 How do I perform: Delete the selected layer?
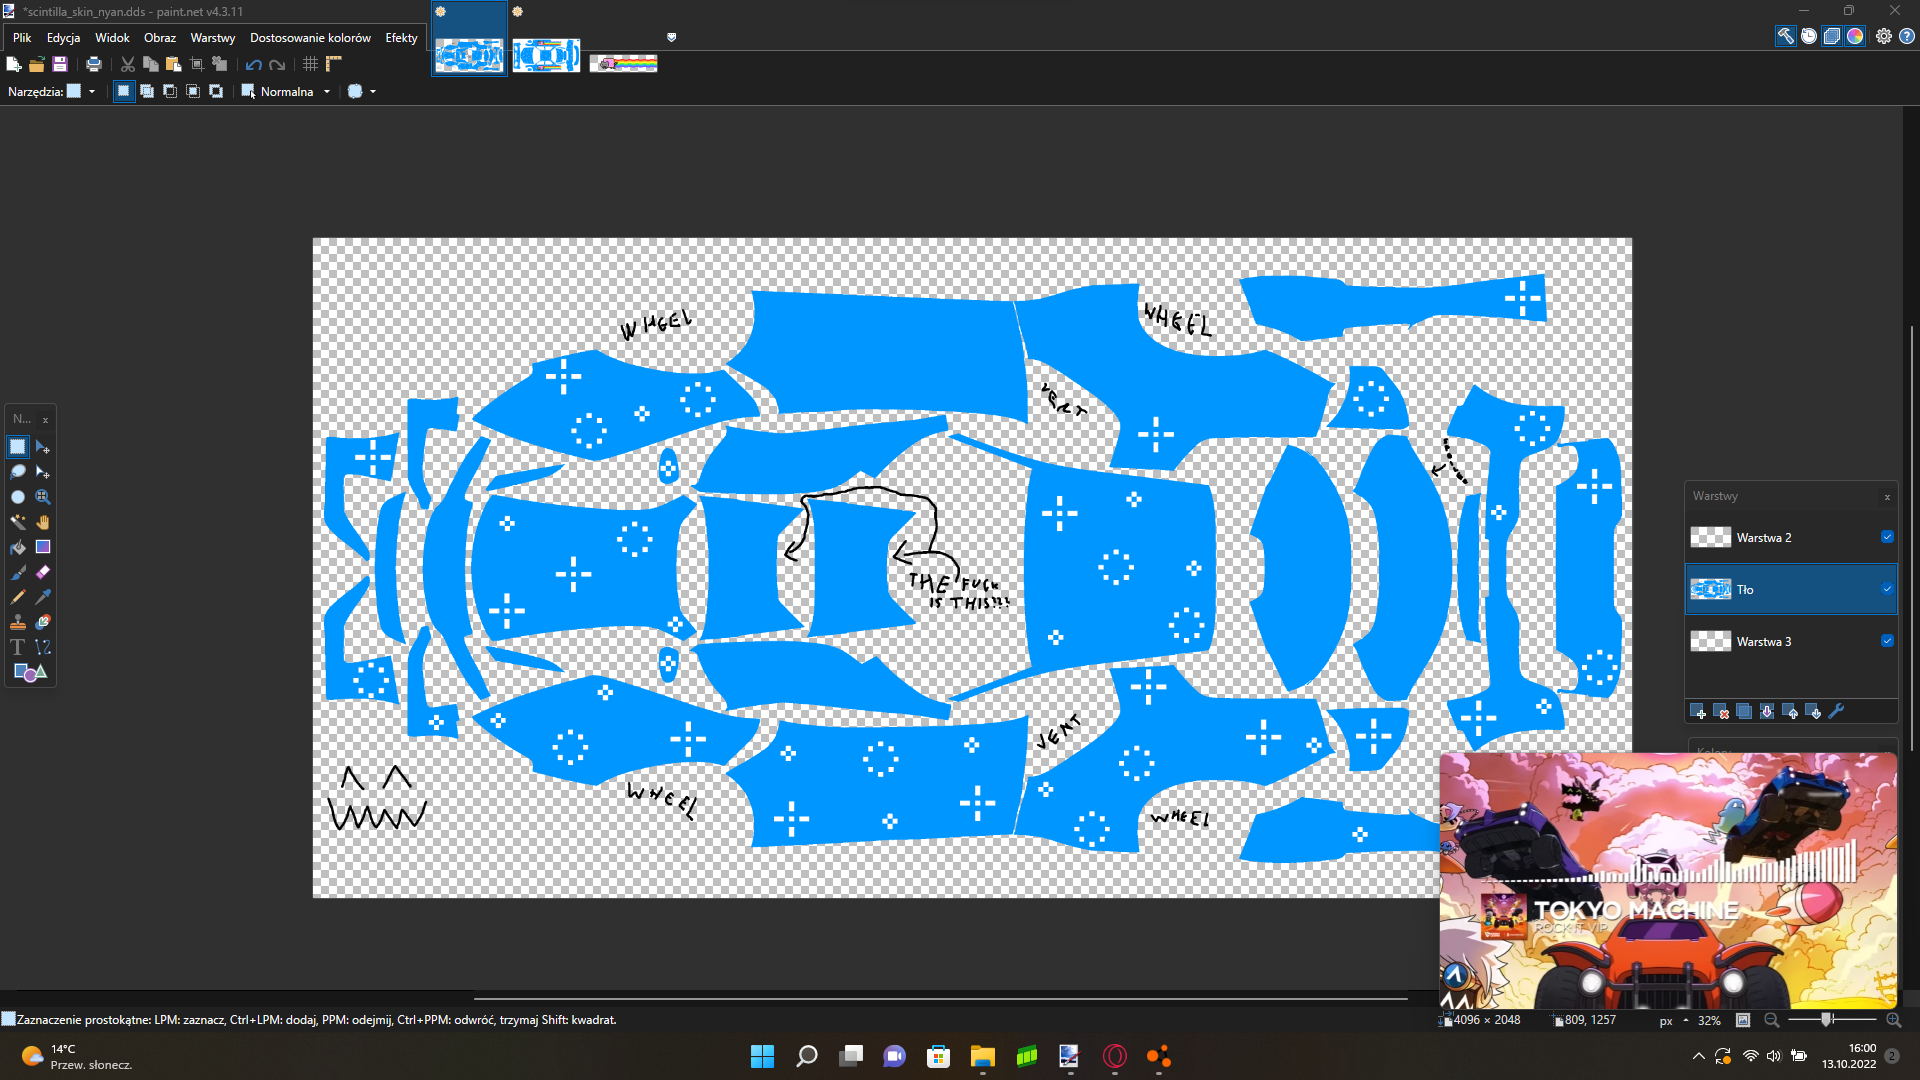[x=1721, y=712]
